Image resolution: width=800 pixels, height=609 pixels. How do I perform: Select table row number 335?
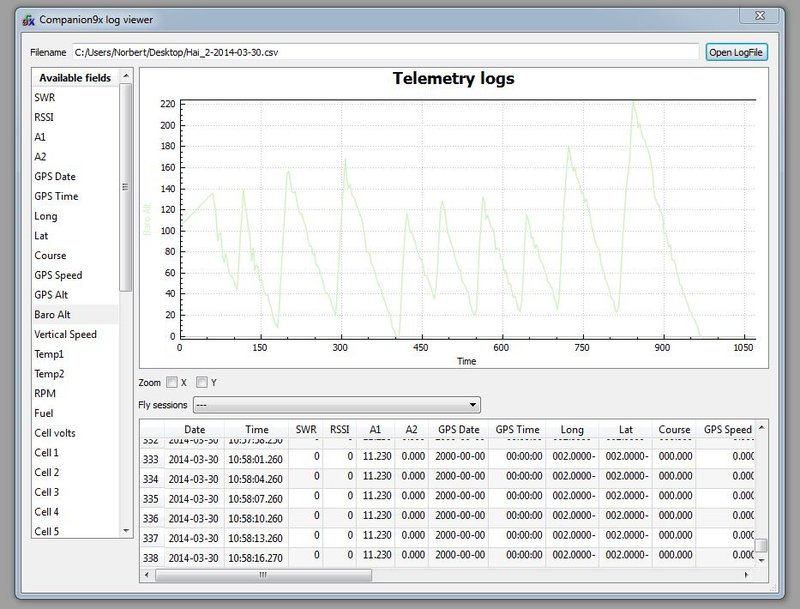click(x=151, y=499)
